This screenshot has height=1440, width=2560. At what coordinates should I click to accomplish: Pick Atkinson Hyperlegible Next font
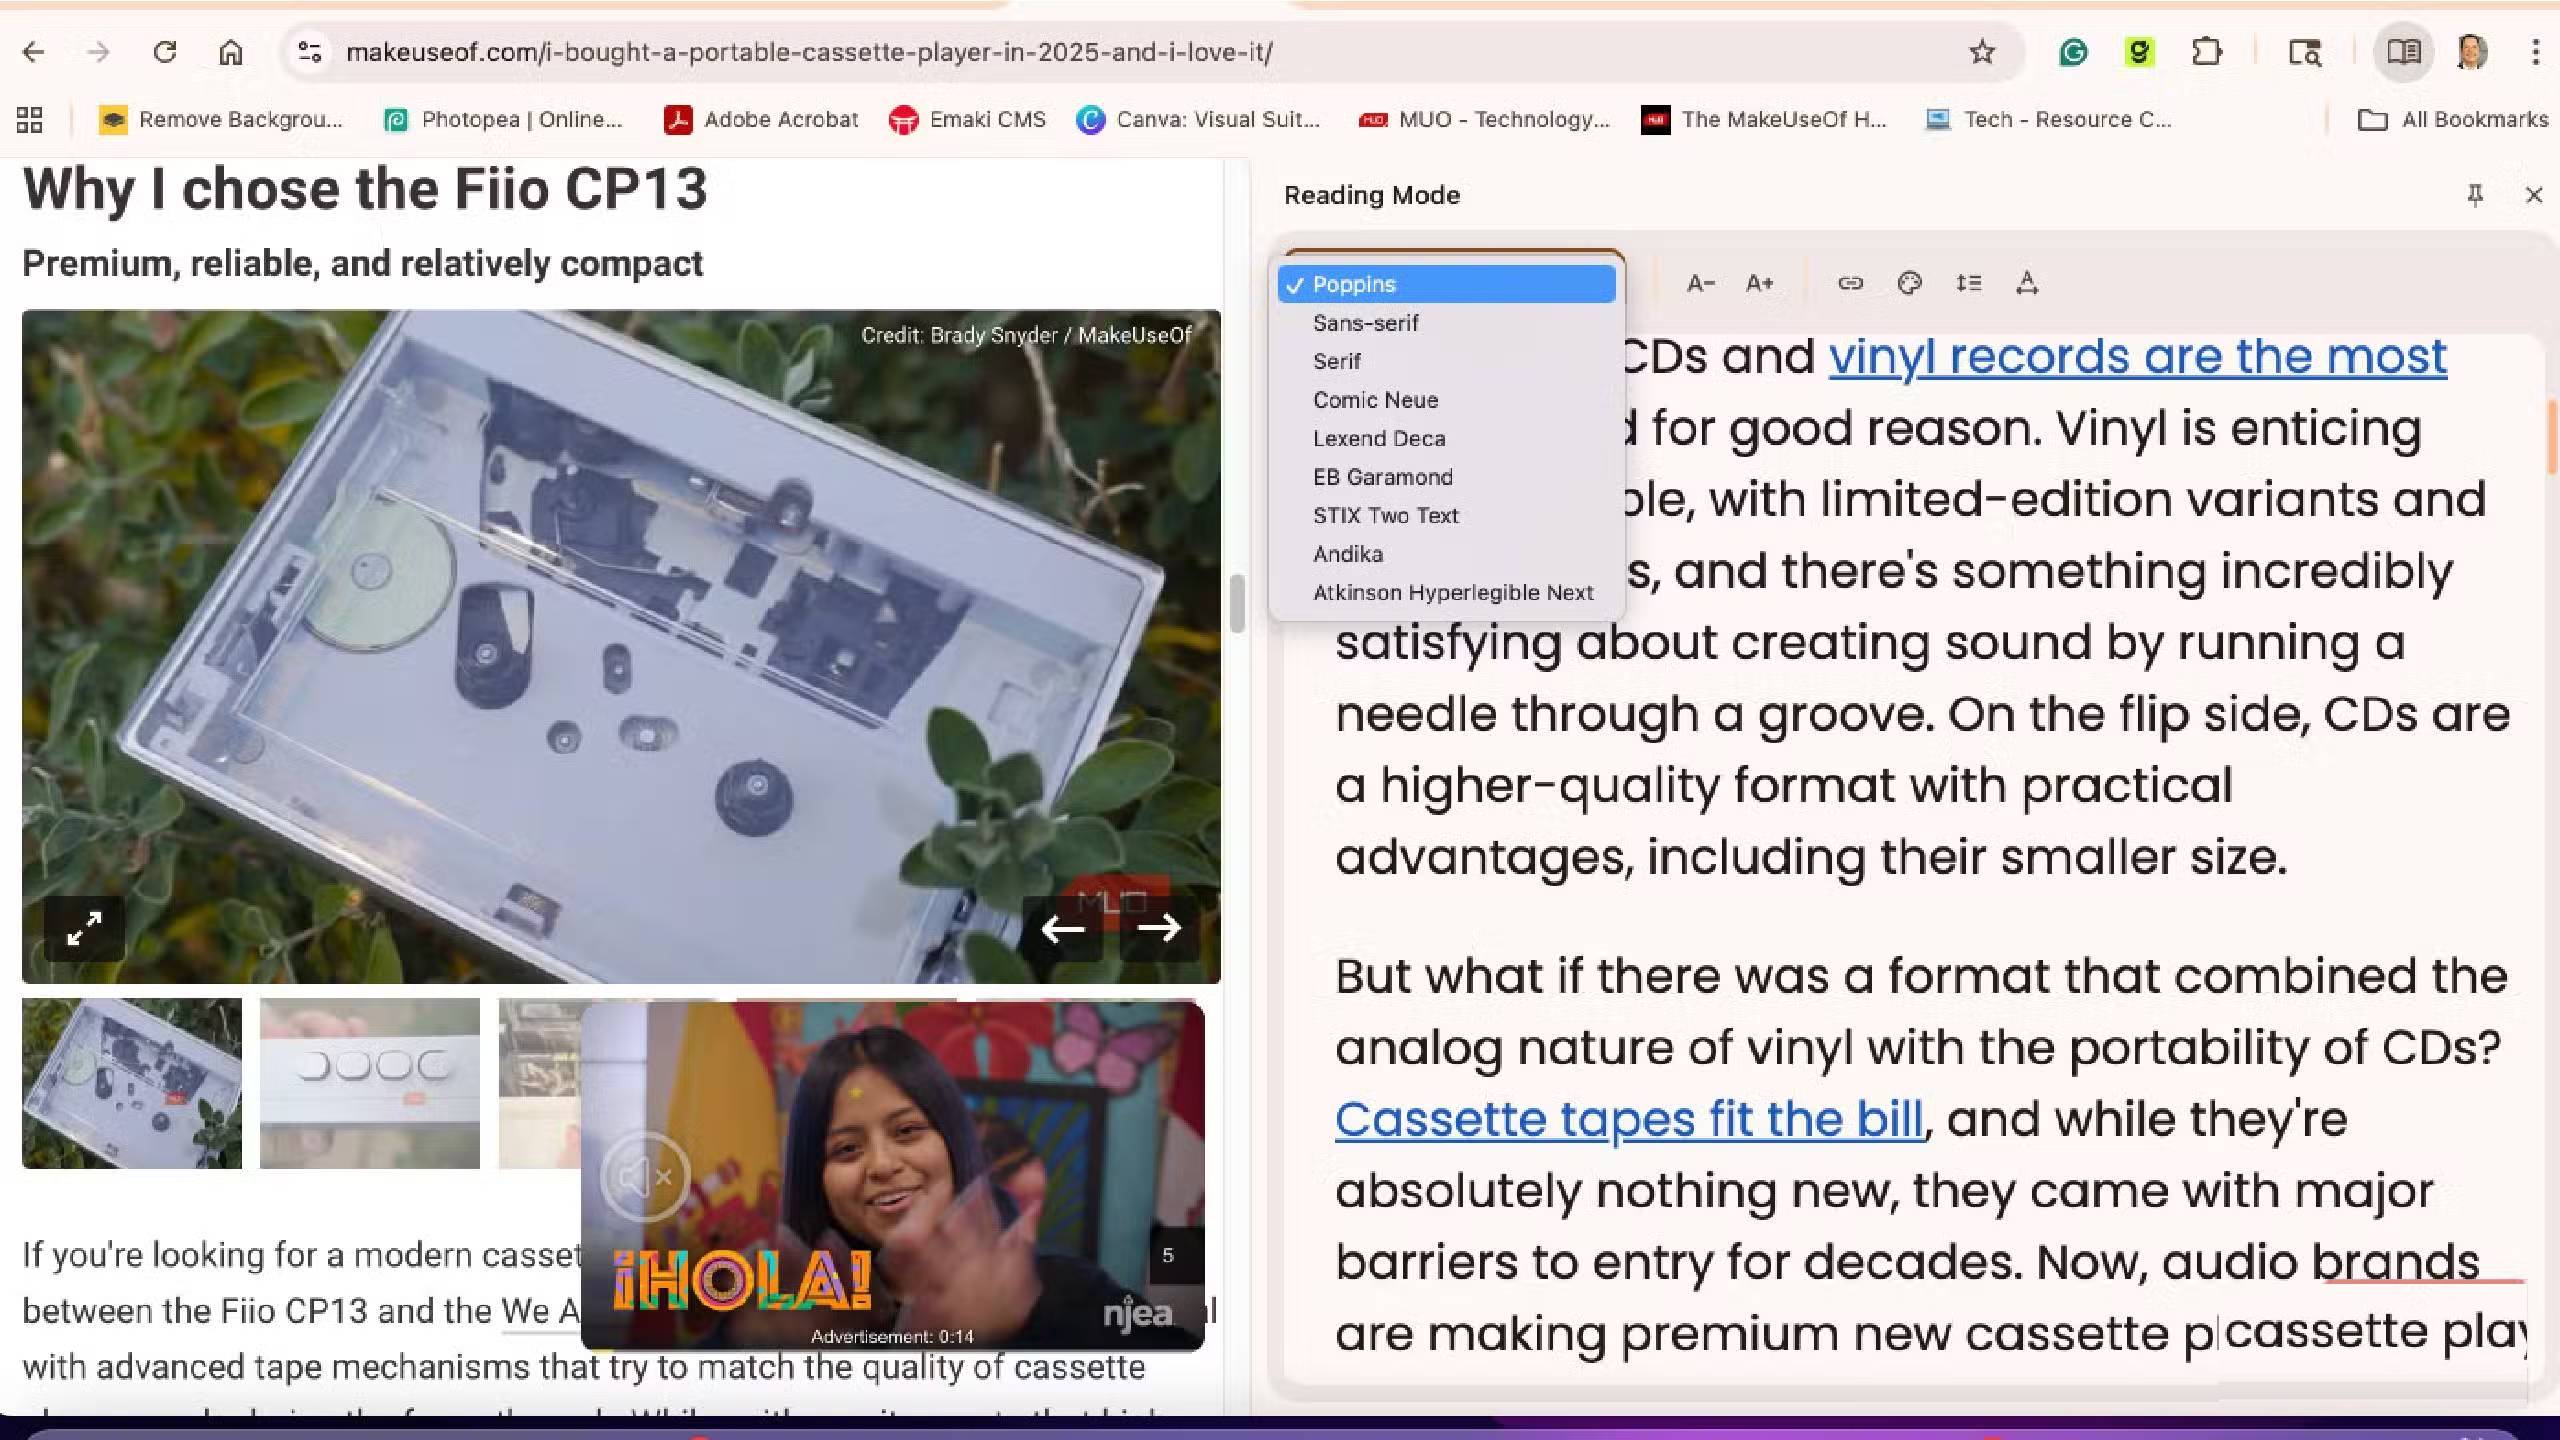[1452, 593]
